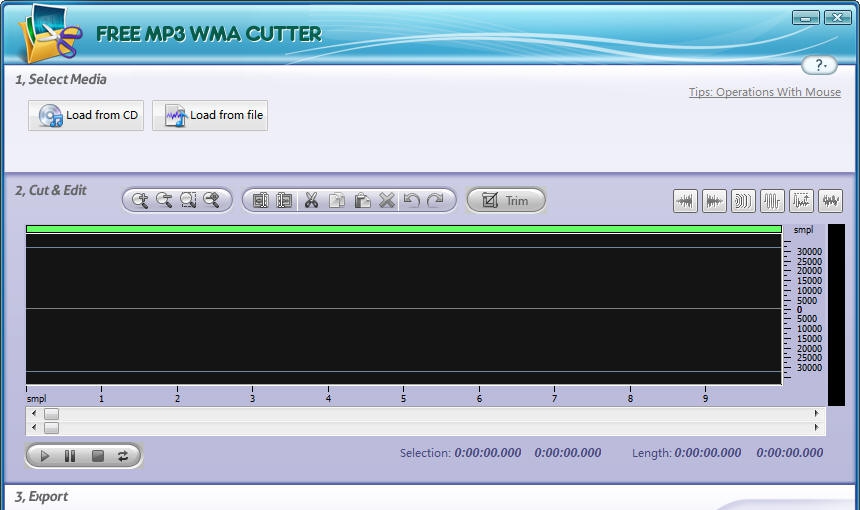Toggle the loop playback button
The width and height of the screenshot is (860, 510).
coord(123,456)
